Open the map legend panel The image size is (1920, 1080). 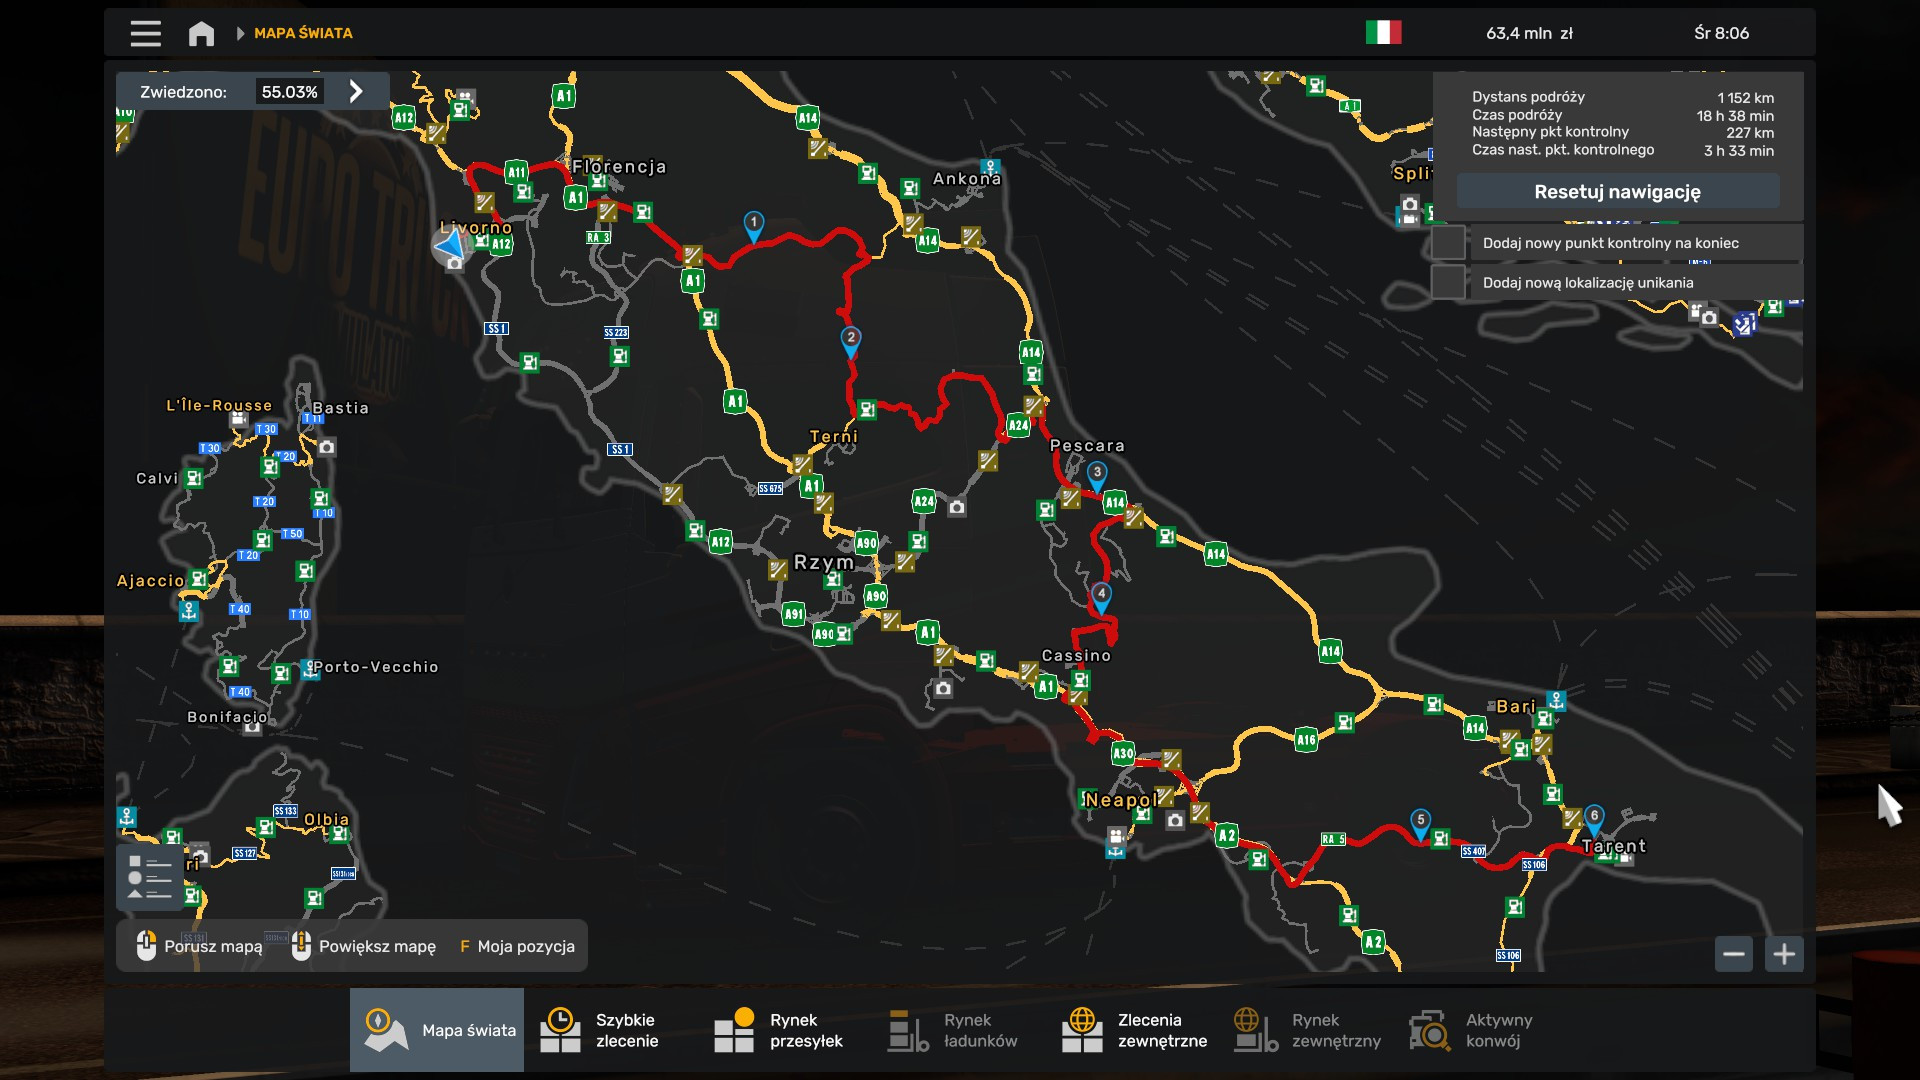point(149,877)
